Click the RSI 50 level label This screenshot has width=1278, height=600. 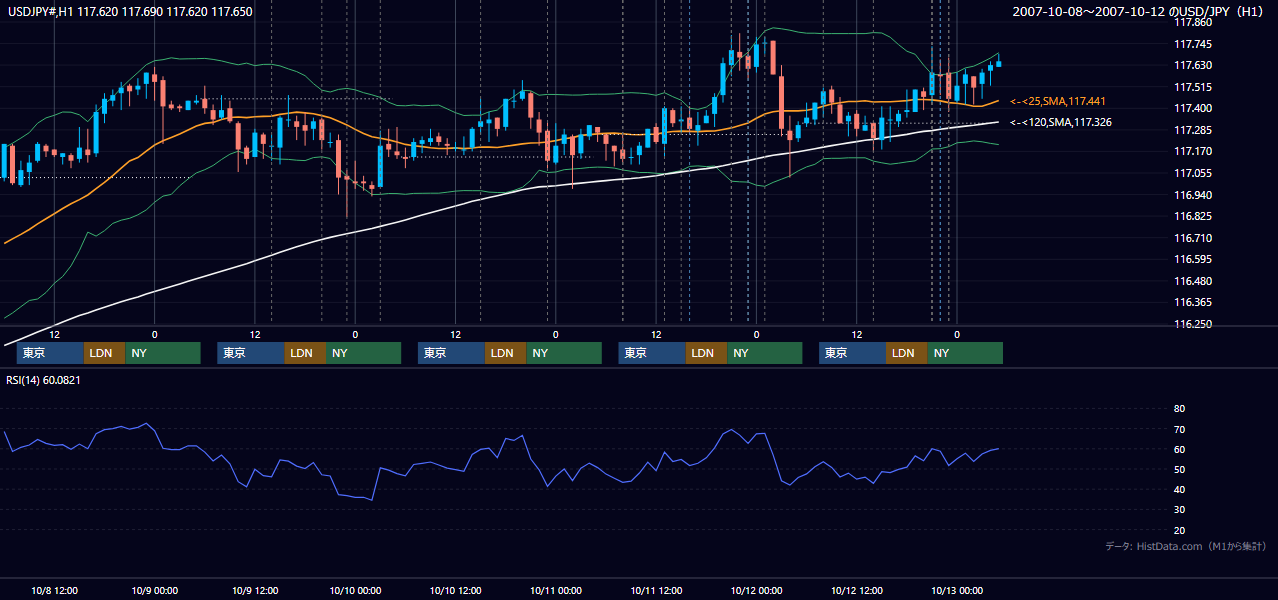pyautogui.click(x=1179, y=469)
